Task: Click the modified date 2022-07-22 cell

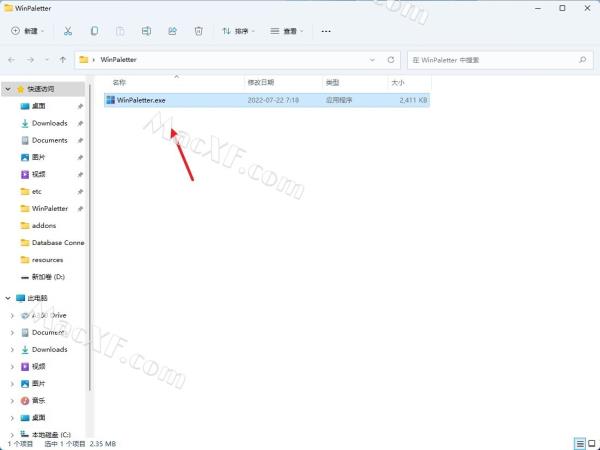Action: click(273, 100)
